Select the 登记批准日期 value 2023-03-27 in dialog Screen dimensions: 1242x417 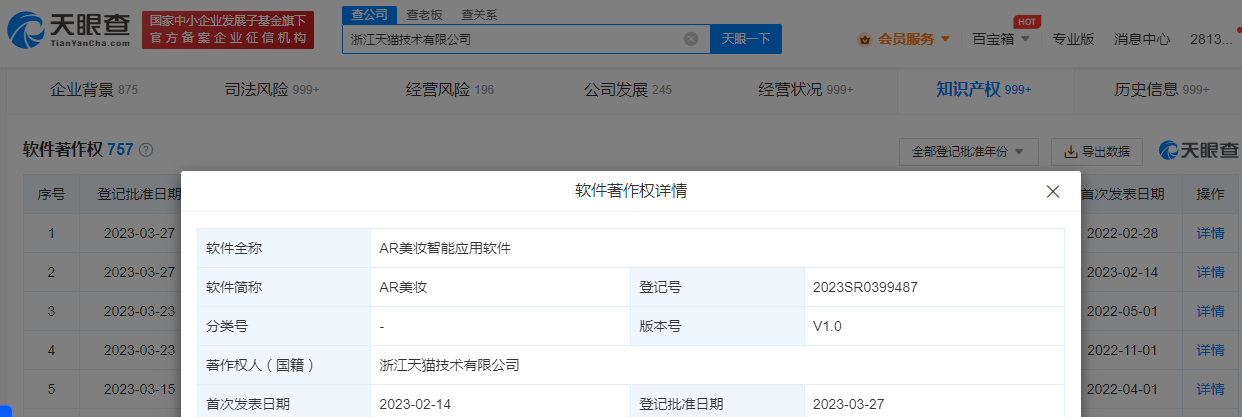(850, 404)
